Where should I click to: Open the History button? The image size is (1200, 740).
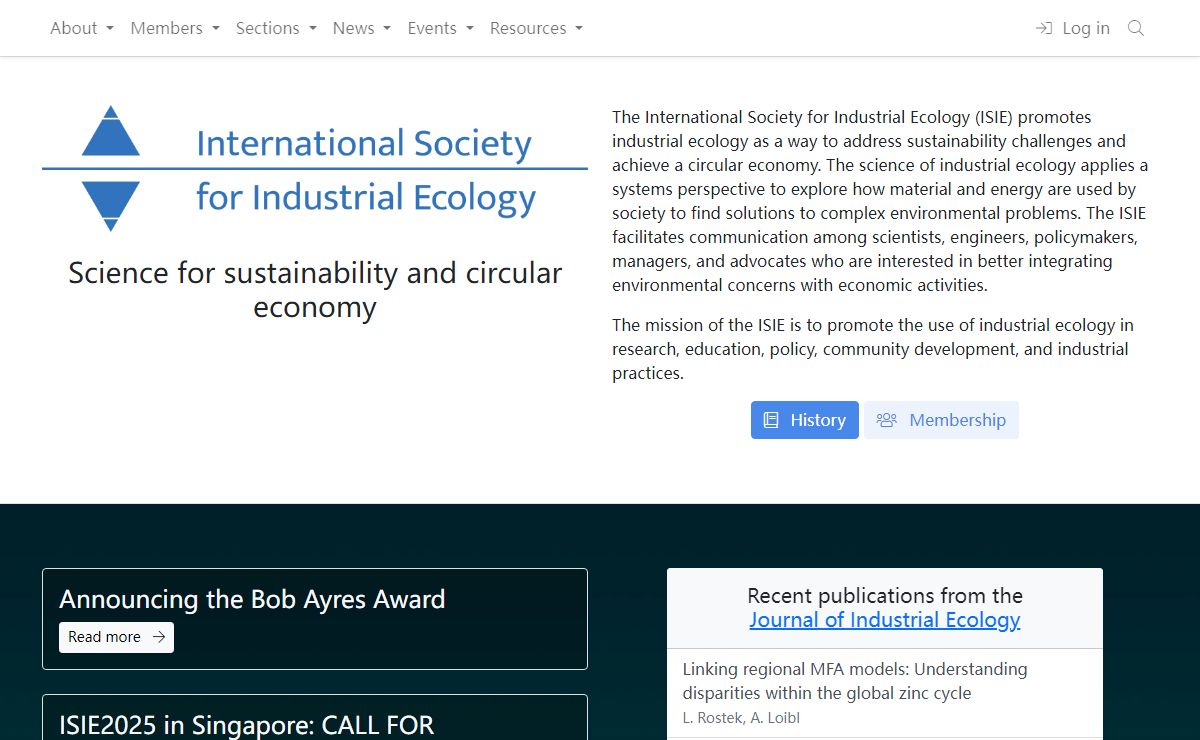coord(805,420)
